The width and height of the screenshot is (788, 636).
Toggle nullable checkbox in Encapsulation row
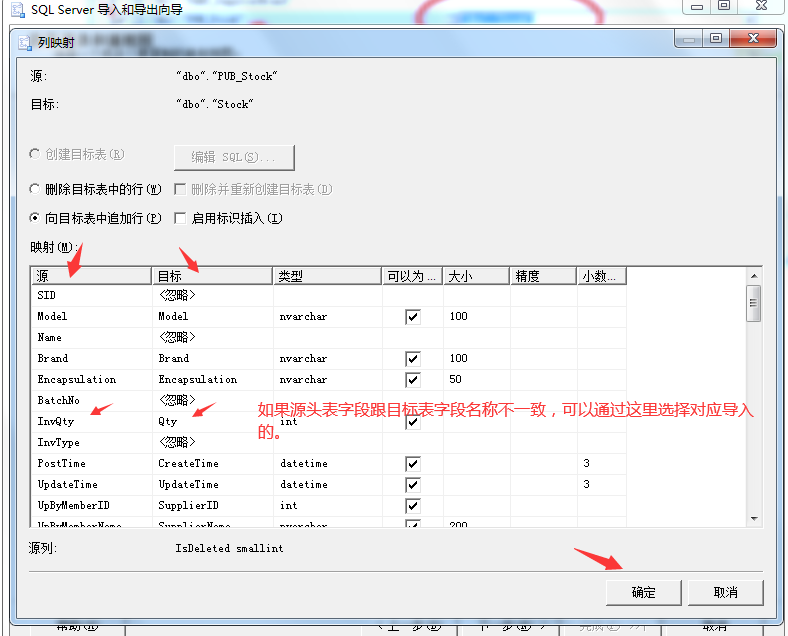(413, 380)
